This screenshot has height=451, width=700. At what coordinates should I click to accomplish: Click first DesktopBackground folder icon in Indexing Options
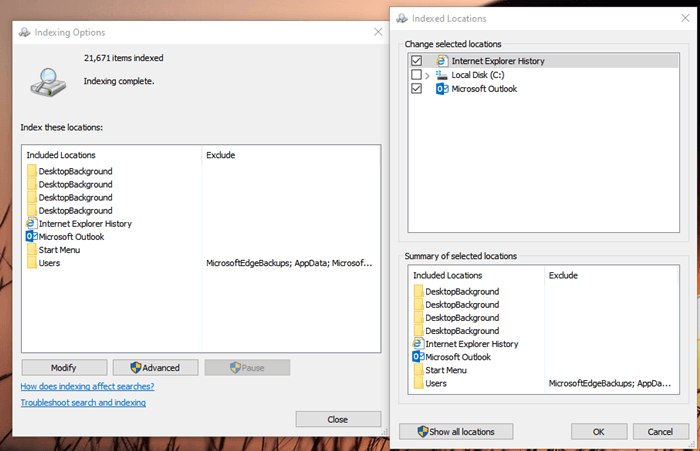pyautogui.click(x=32, y=171)
